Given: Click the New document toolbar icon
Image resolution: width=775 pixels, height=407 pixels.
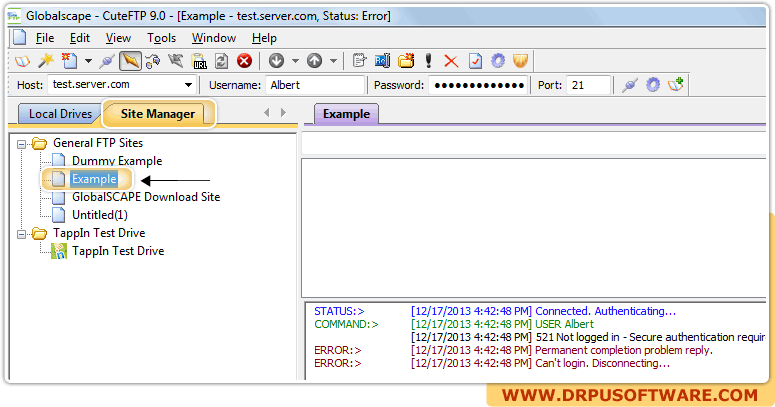Looking at the screenshot, I should pyautogui.click(x=69, y=61).
